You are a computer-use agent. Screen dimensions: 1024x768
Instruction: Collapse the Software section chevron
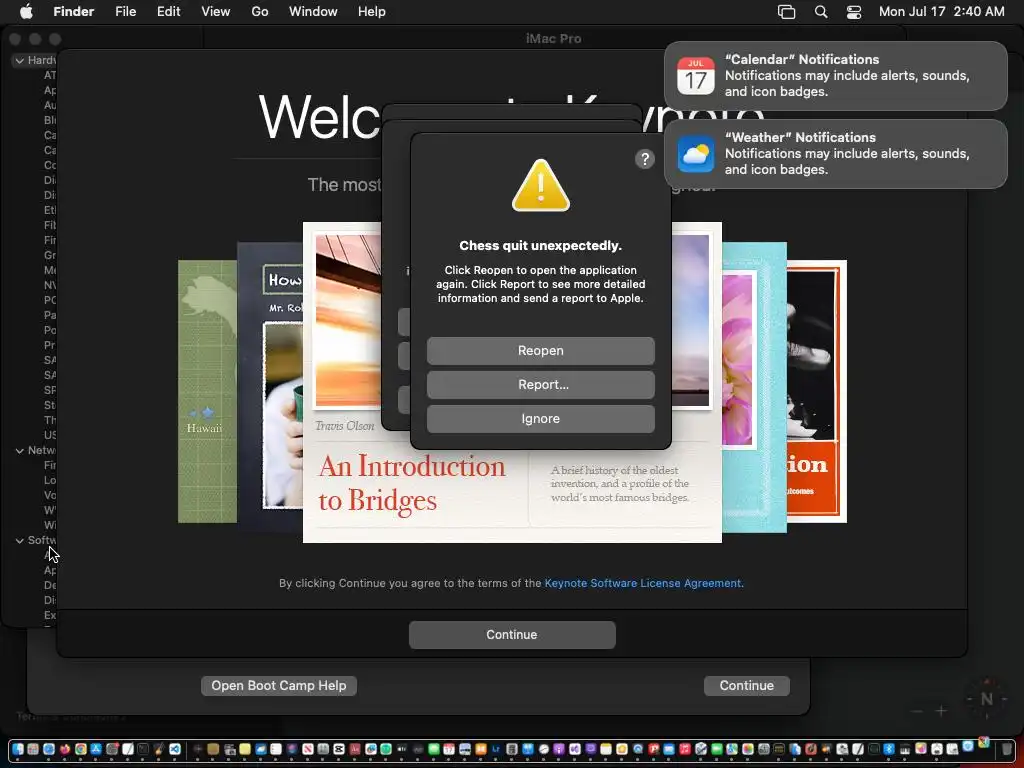[x=19, y=541]
